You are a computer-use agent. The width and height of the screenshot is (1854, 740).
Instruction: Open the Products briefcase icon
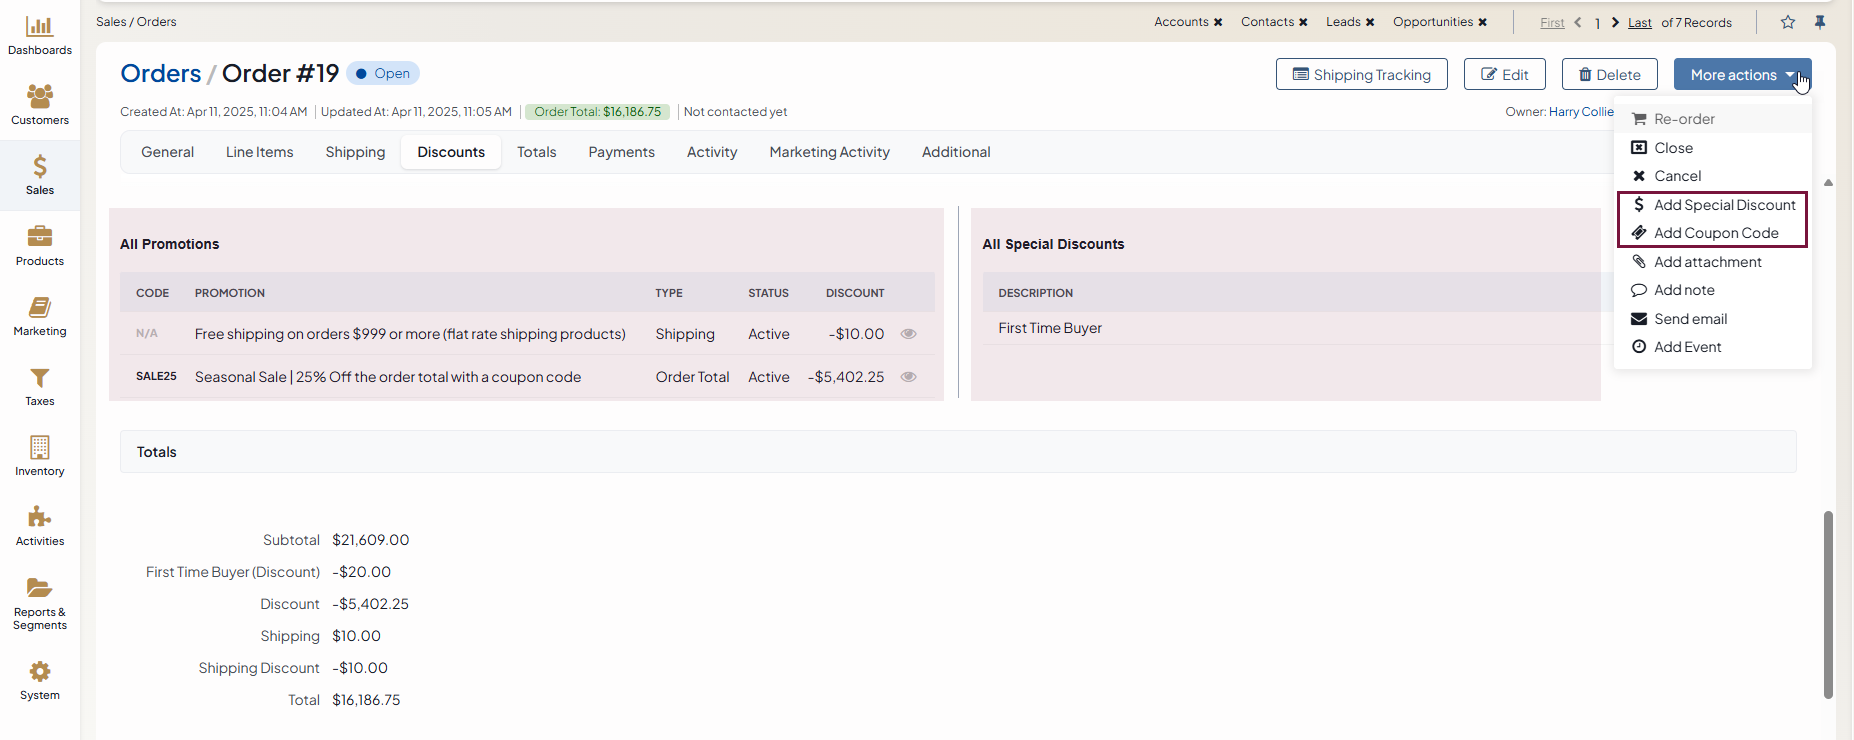tap(40, 237)
